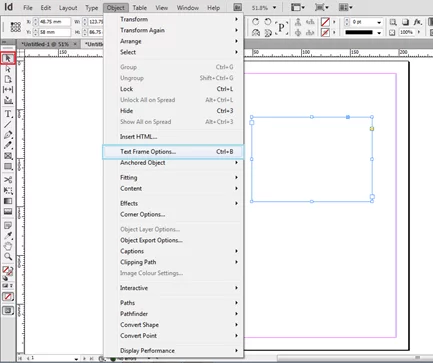
Task: Open the Bridge icon in application bar
Action: pos(237,7)
